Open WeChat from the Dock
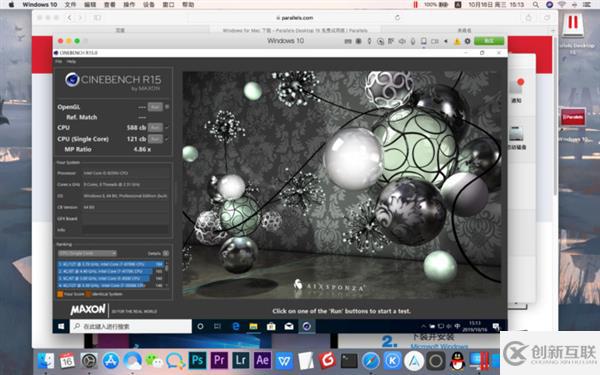The width and height of the screenshot is (600, 375). [x=154, y=360]
